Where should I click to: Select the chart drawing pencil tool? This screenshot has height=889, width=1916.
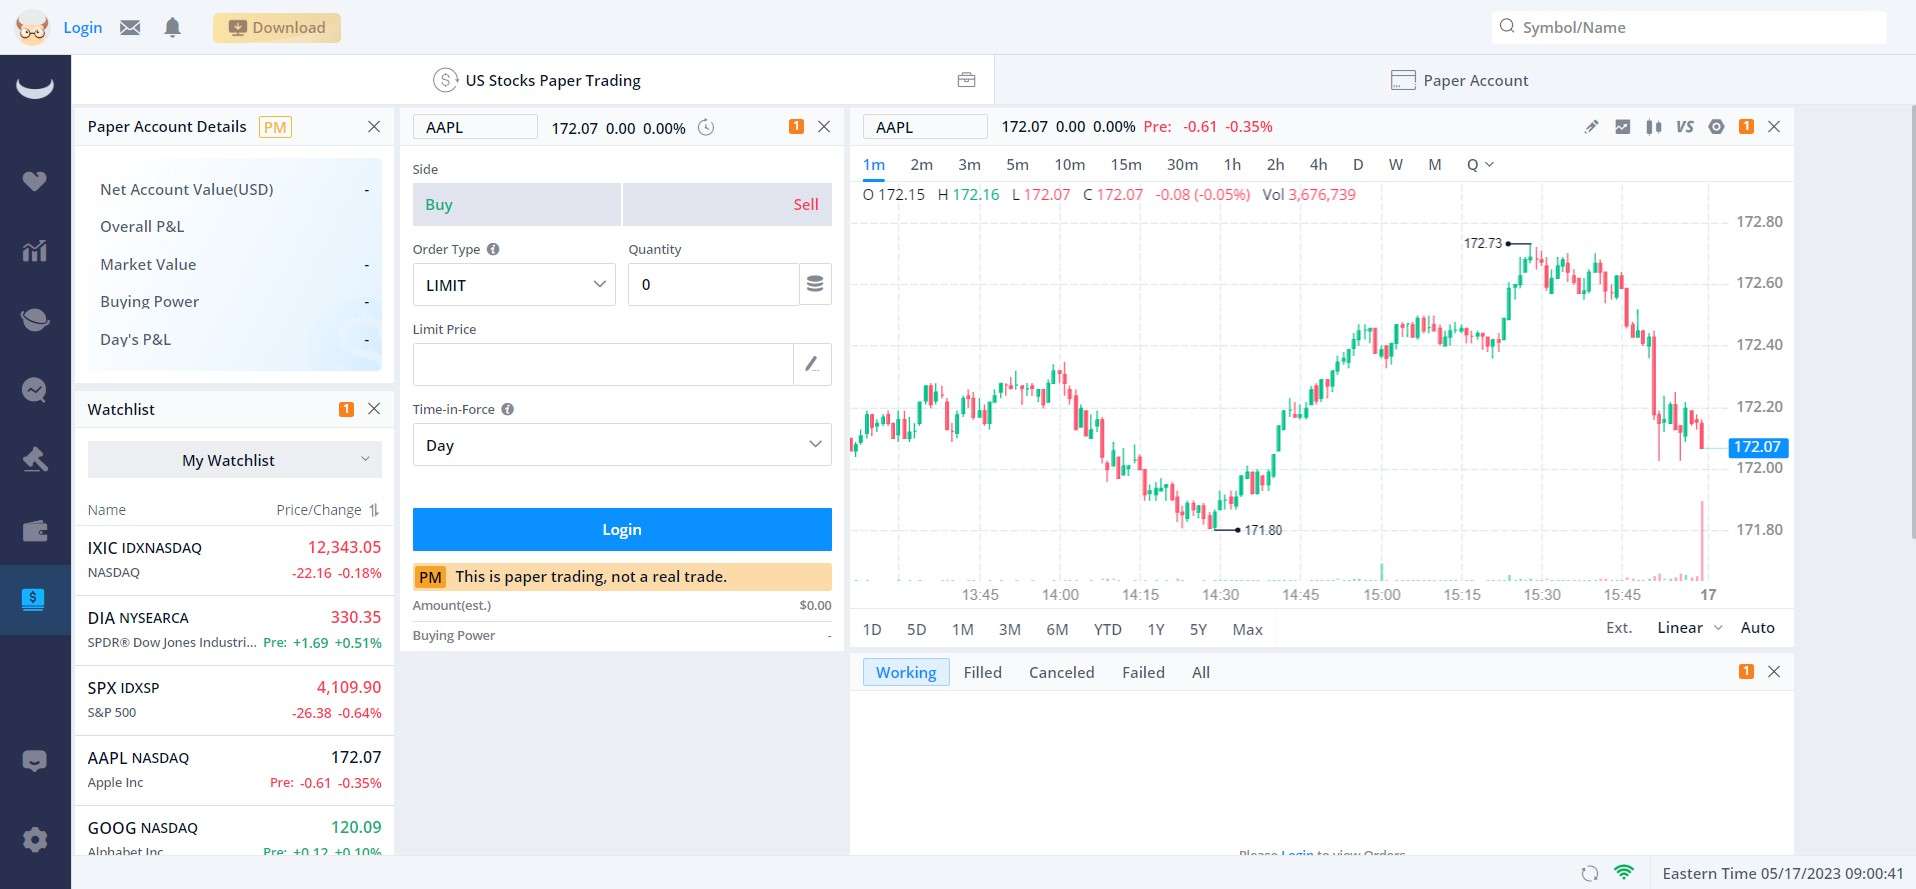(1591, 127)
